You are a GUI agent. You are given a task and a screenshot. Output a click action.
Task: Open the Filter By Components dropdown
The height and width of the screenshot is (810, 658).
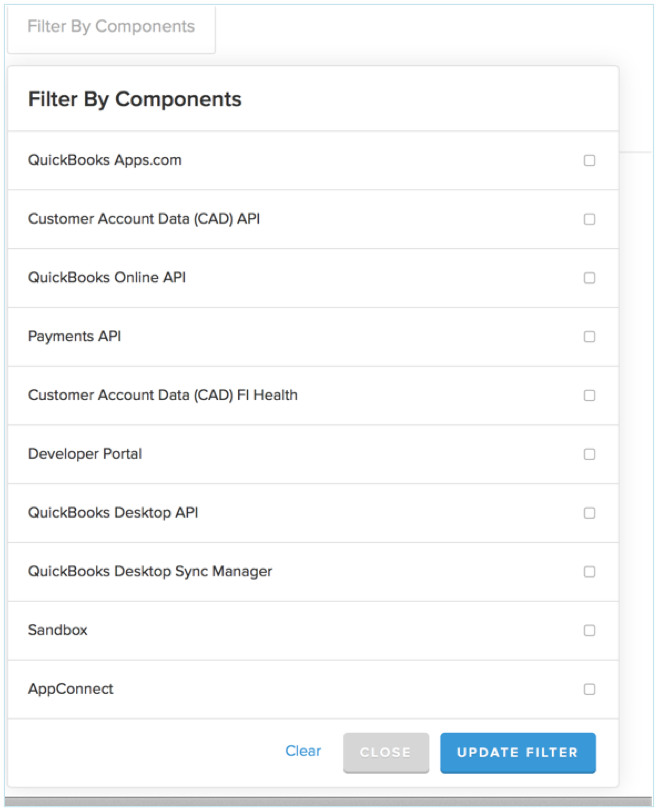point(111,28)
